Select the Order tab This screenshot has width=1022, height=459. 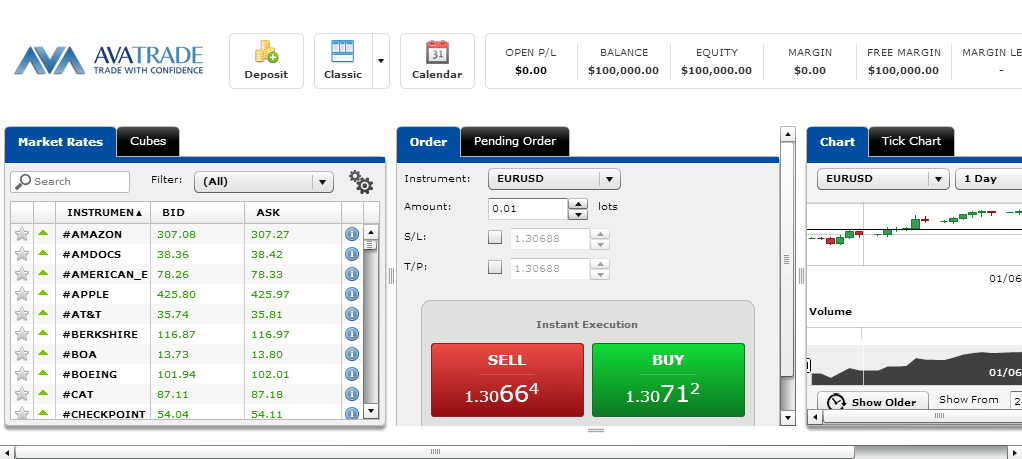tap(428, 141)
